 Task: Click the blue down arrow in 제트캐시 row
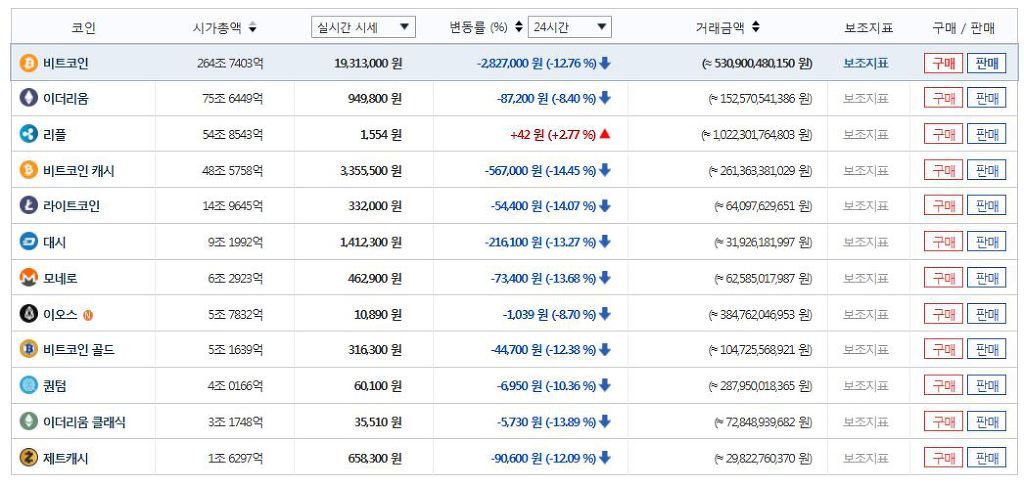pos(605,458)
